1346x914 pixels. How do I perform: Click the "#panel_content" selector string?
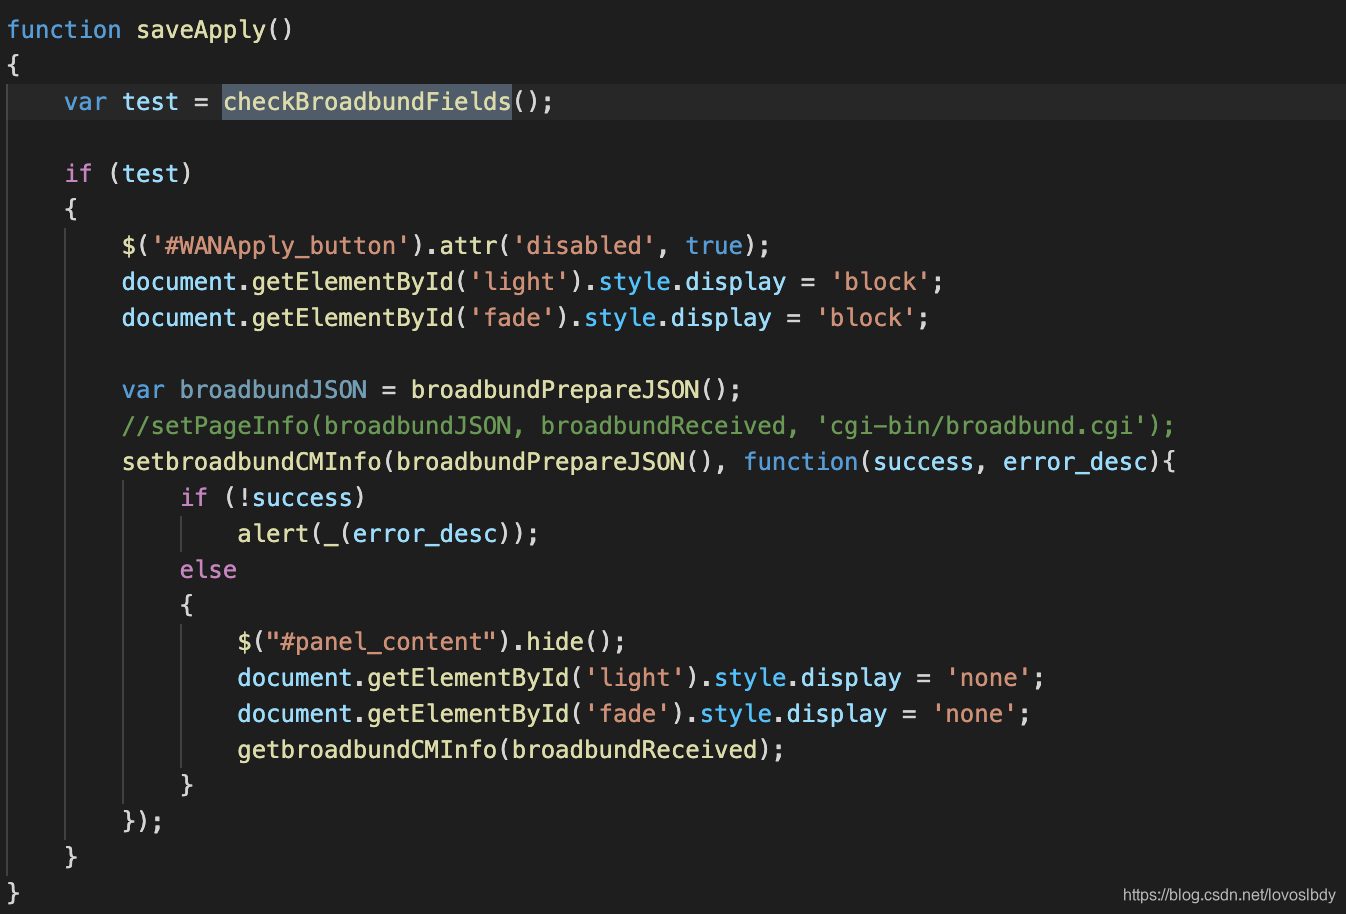point(382,642)
